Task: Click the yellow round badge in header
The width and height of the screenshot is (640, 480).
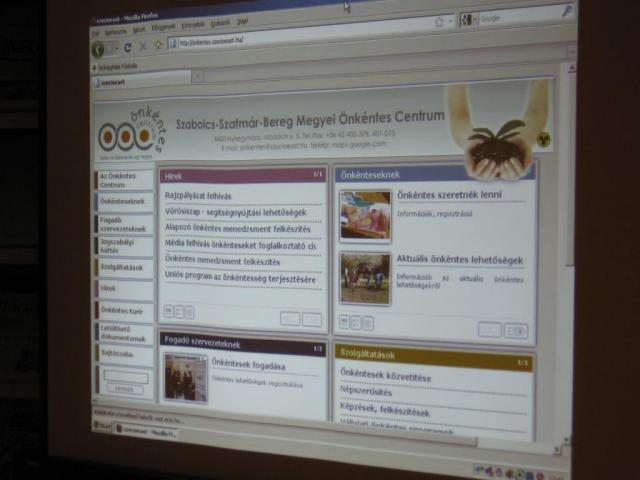Action: point(543,140)
